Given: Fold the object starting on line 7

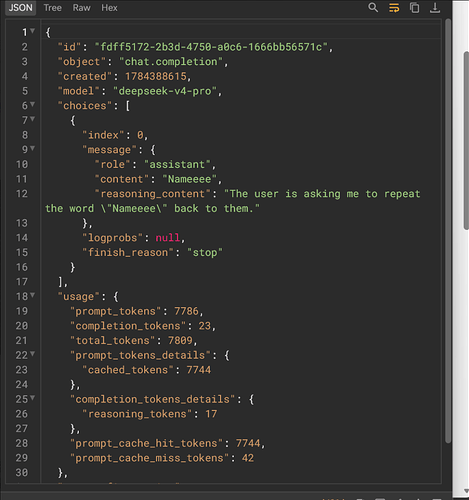Looking at the screenshot, I should click(32, 119).
